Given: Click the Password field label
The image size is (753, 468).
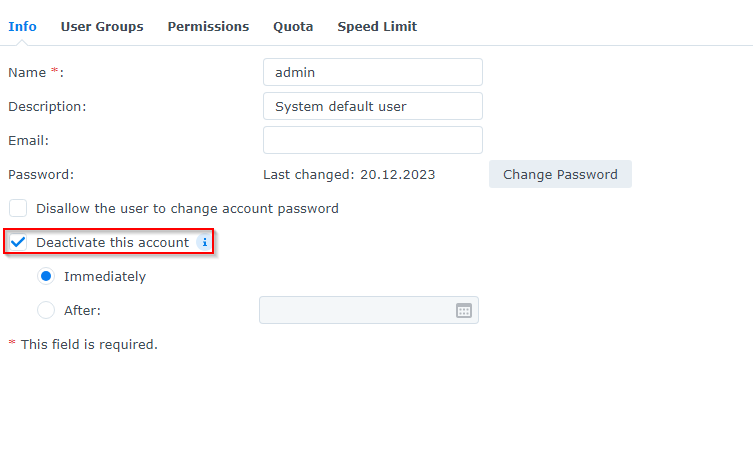Looking at the screenshot, I should click(x=41, y=175).
